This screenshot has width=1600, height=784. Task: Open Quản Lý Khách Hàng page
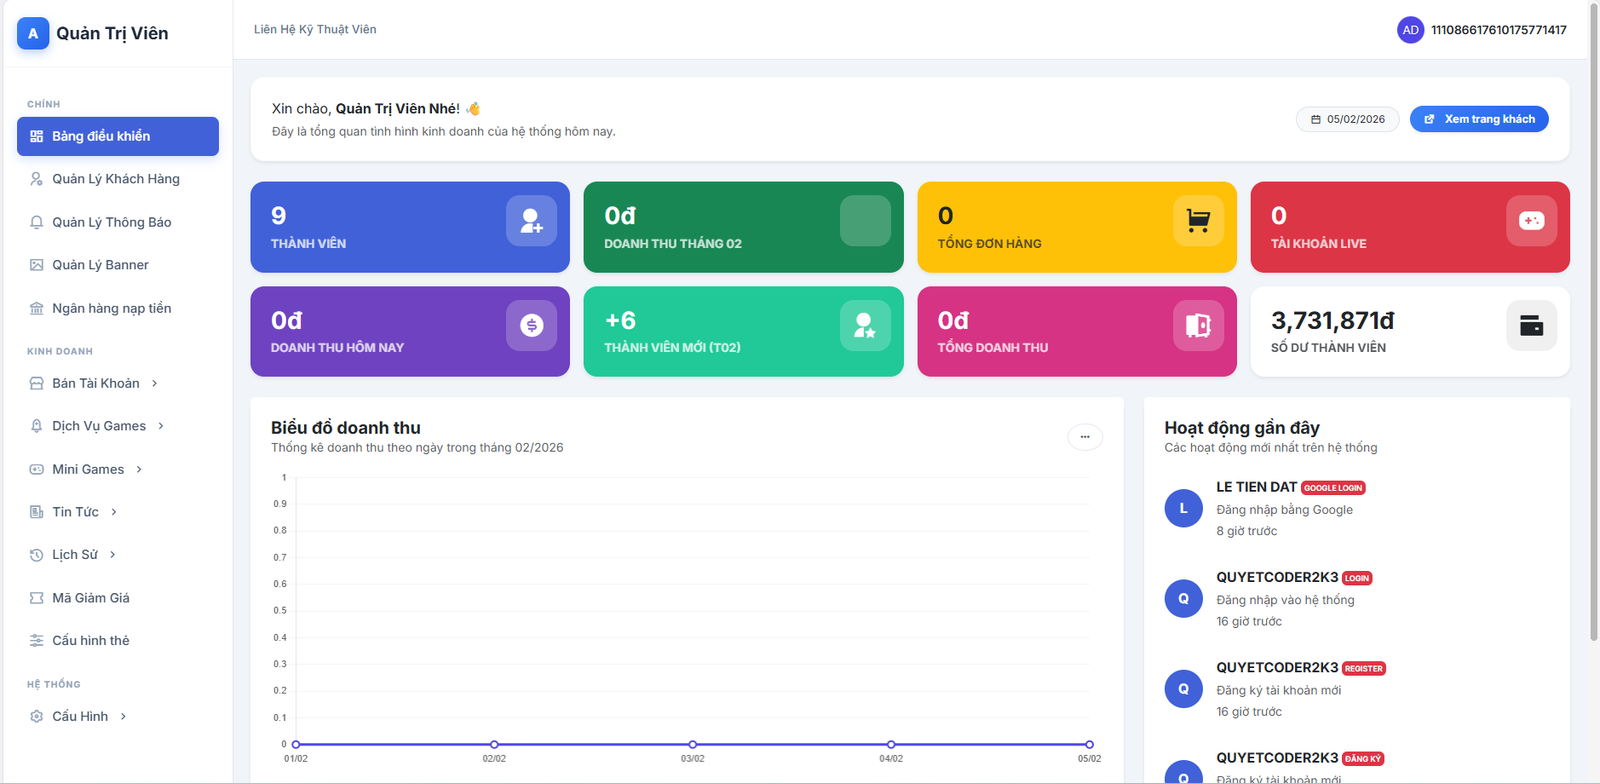point(116,179)
